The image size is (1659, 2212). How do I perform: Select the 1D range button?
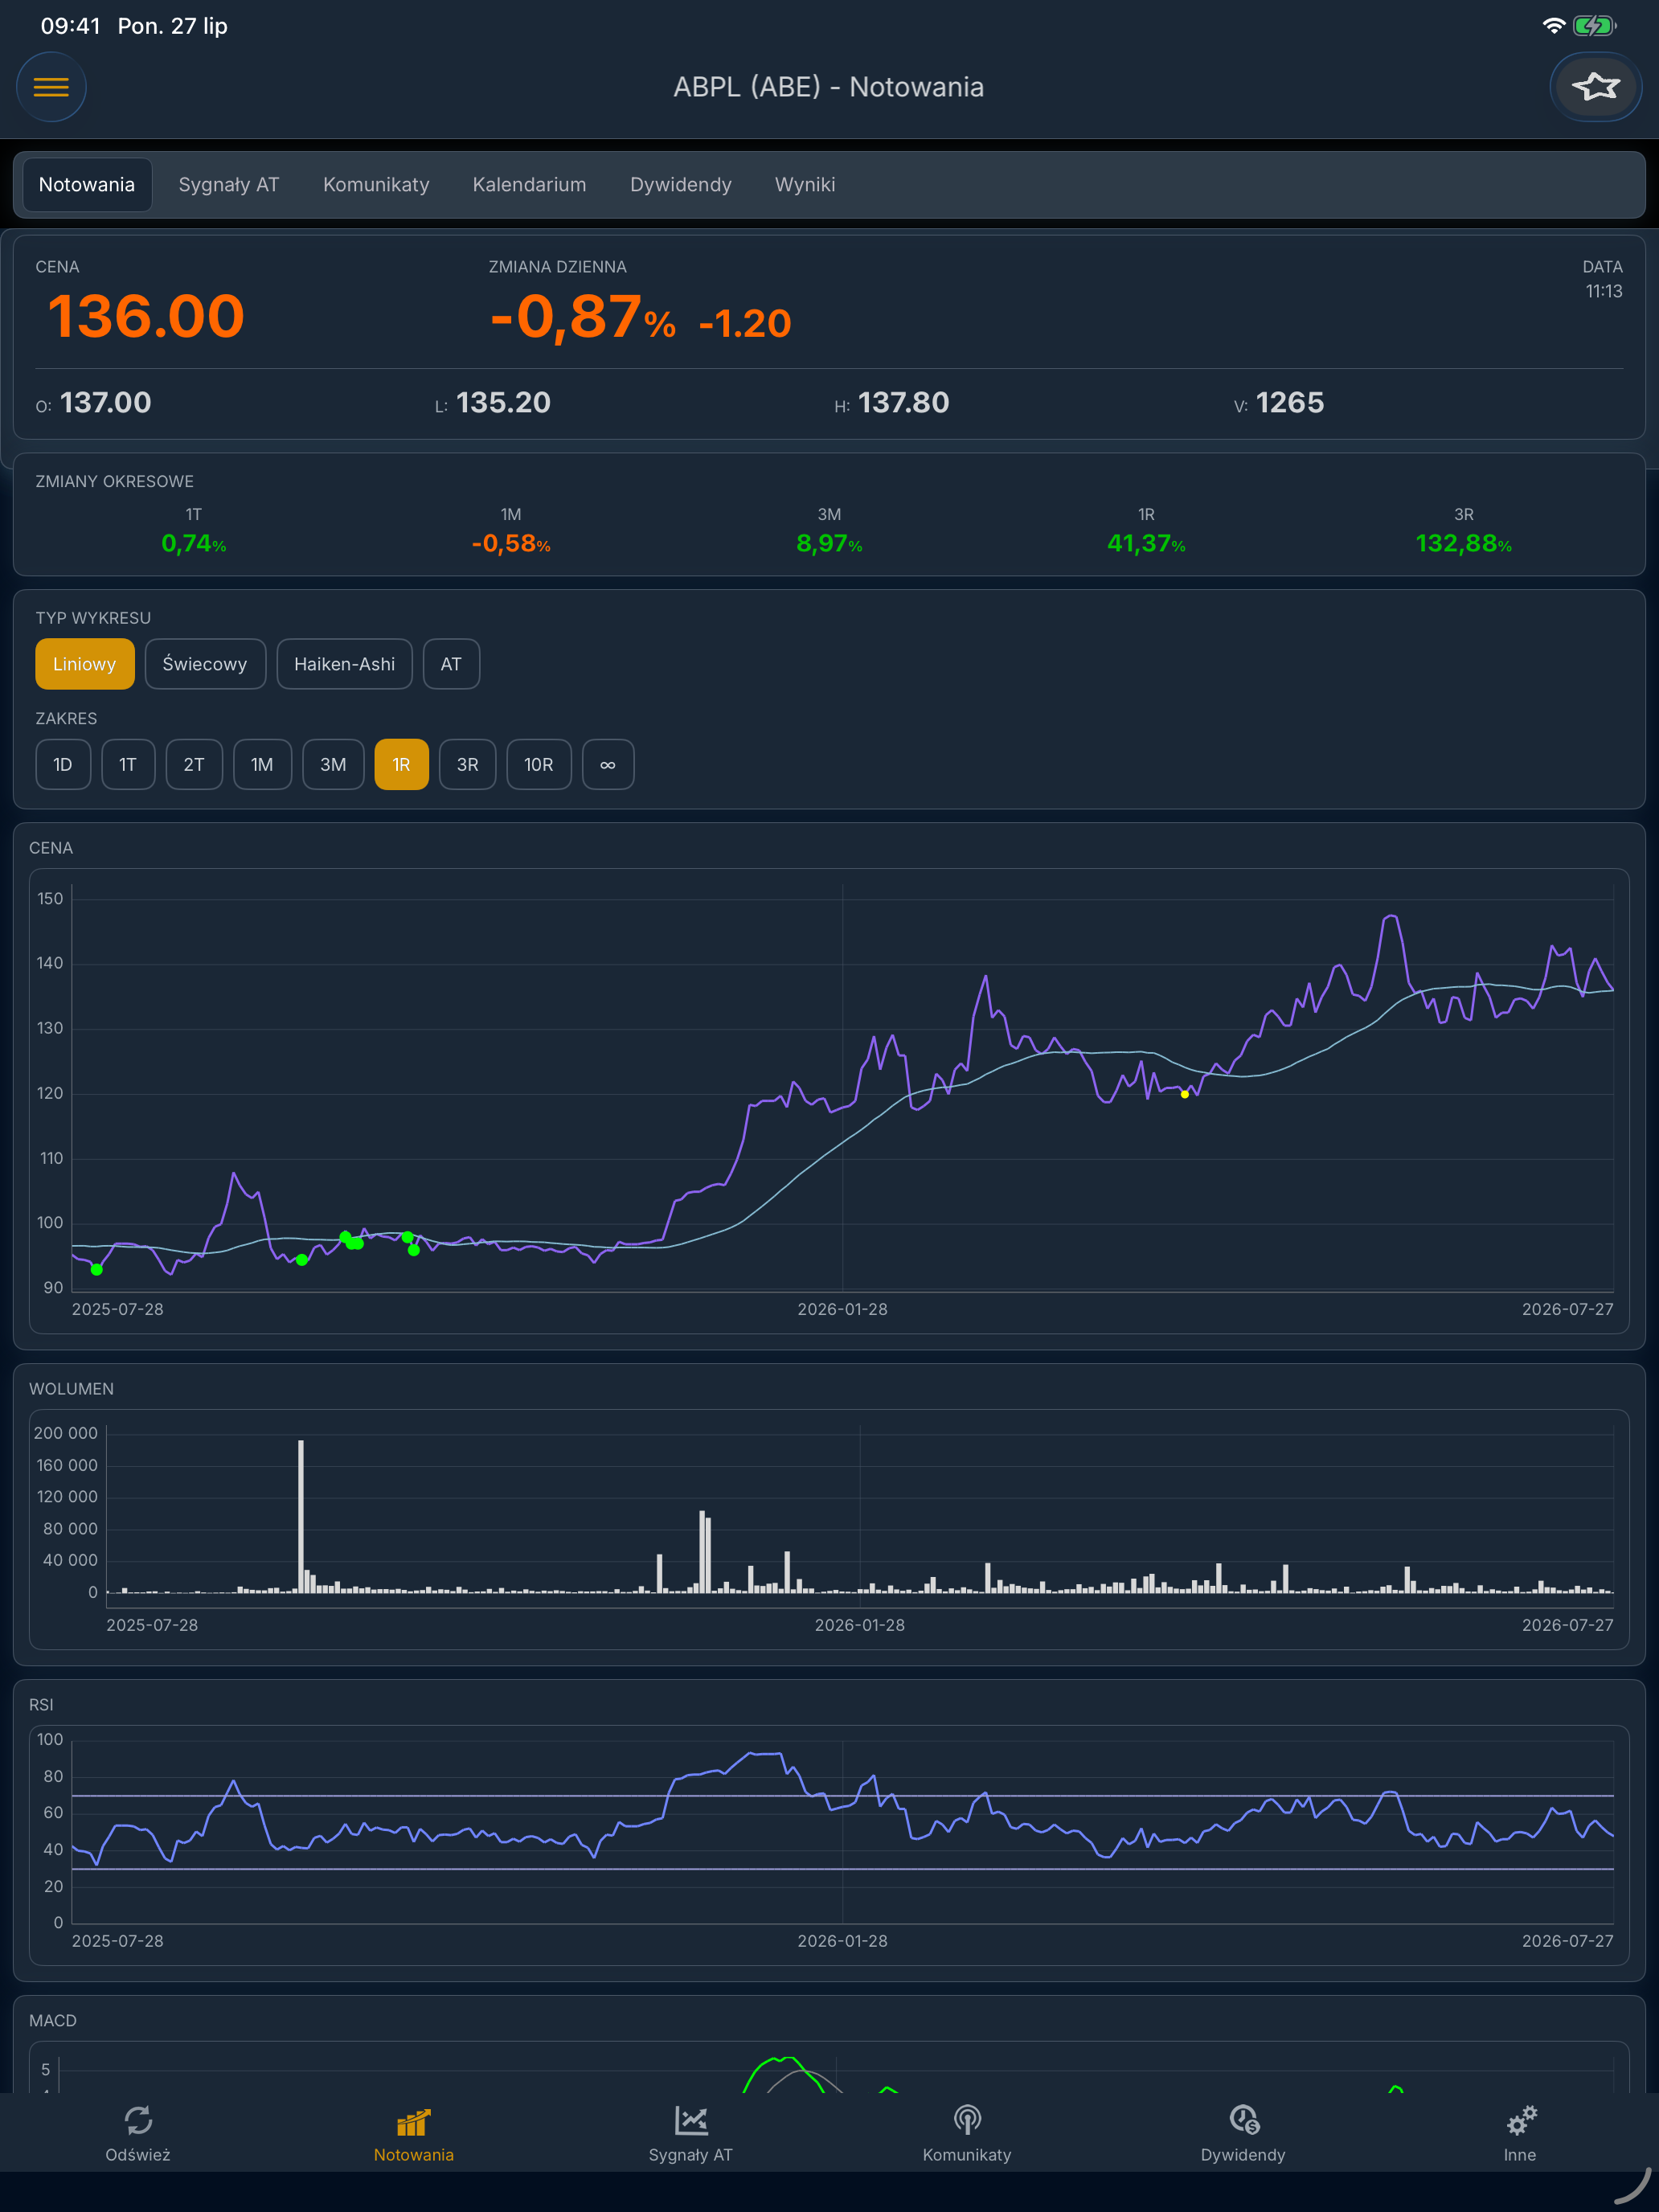point(63,765)
